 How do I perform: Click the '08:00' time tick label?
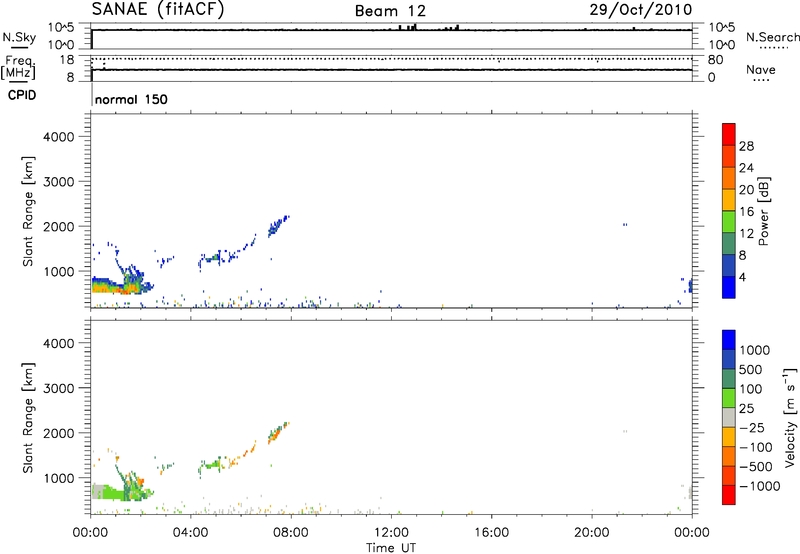(291, 533)
